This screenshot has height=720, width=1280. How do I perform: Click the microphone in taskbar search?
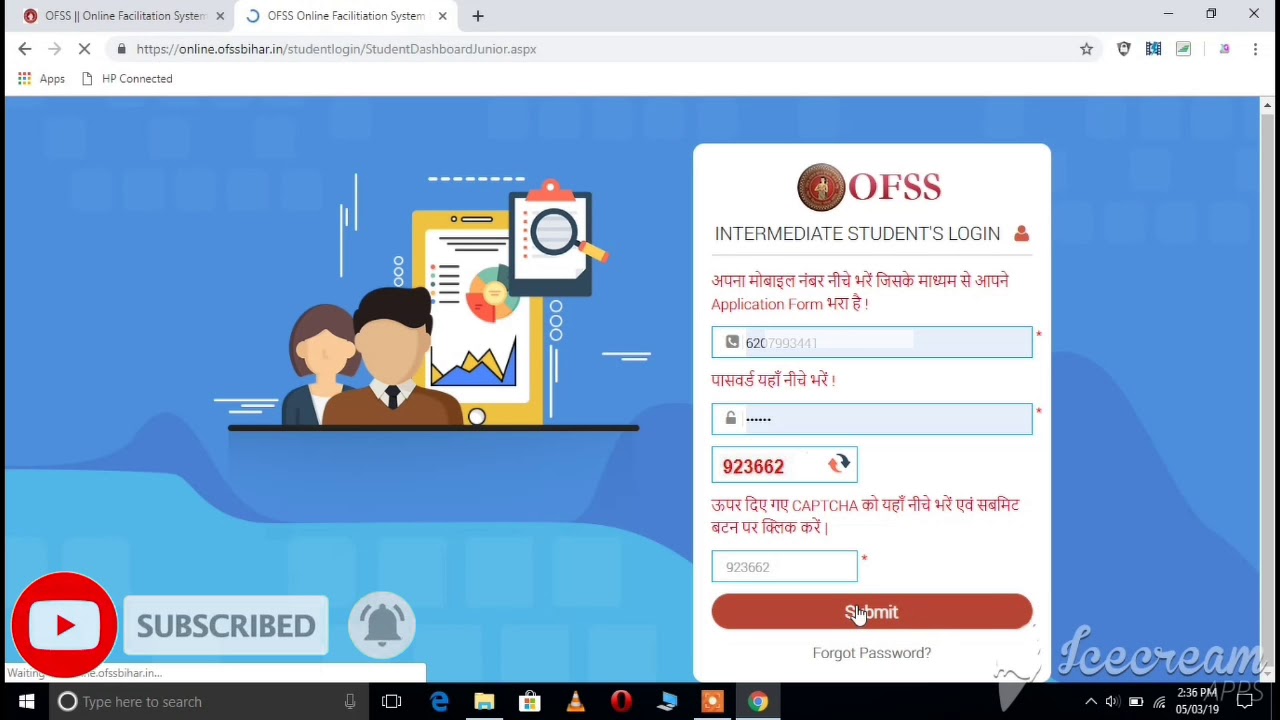[350, 702]
